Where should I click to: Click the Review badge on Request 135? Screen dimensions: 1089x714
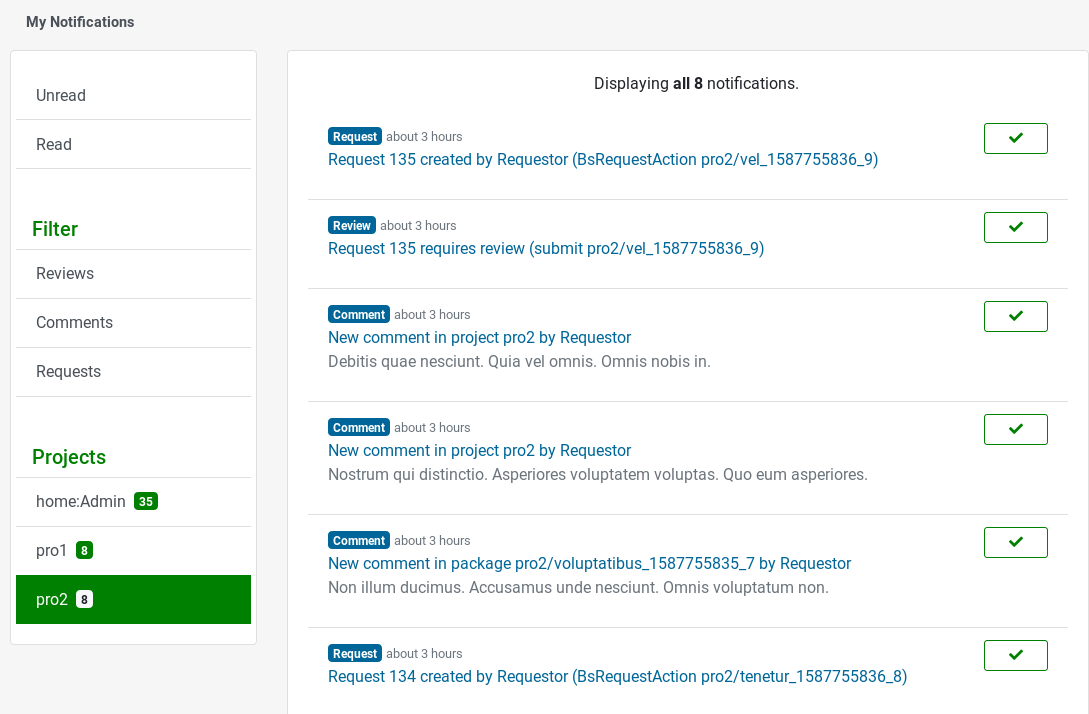click(x=352, y=225)
